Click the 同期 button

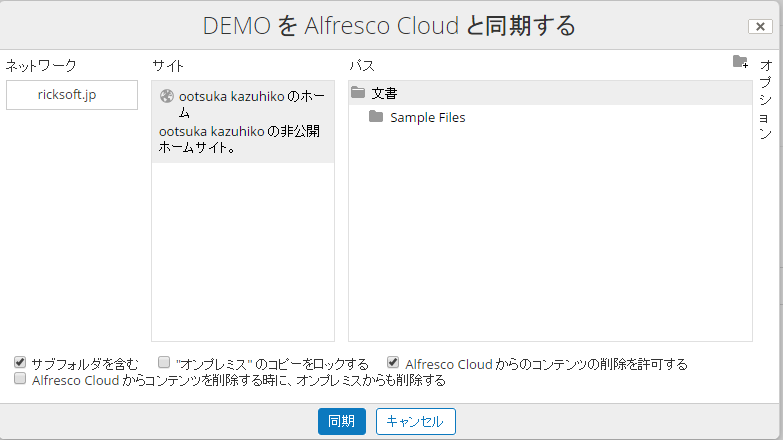point(342,422)
